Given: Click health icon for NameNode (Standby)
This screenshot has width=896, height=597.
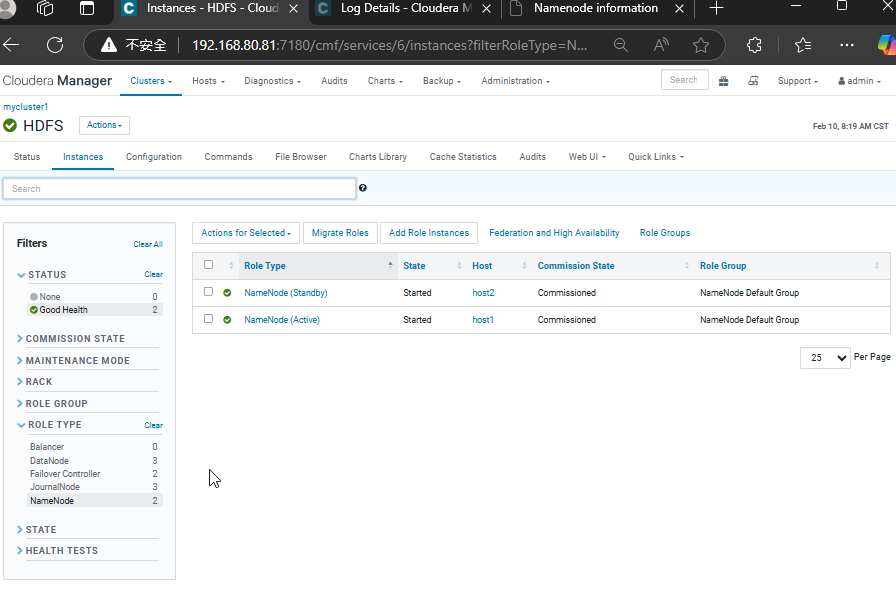Looking at the screenshot, I should [227, 293].
